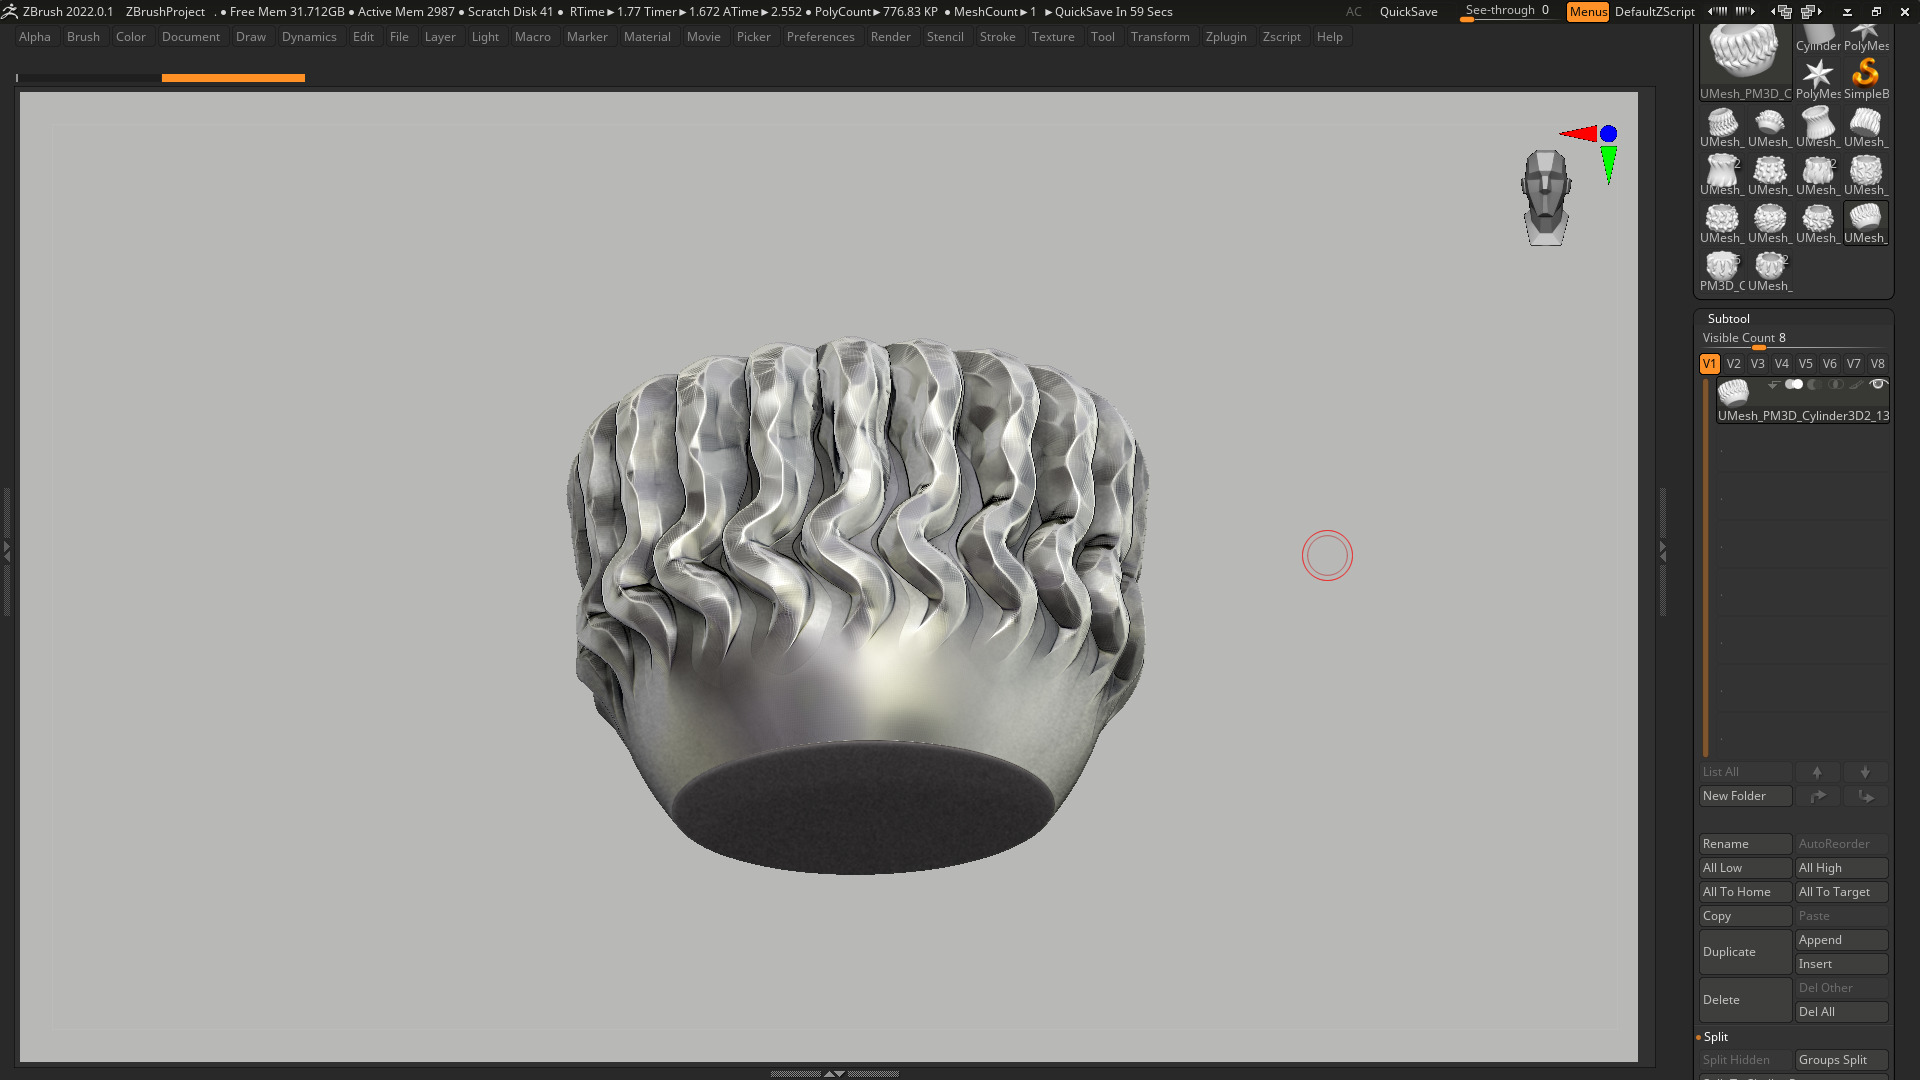Select the large current UMesh_PM3D_C tool thumbnail

click(1745, 63)
